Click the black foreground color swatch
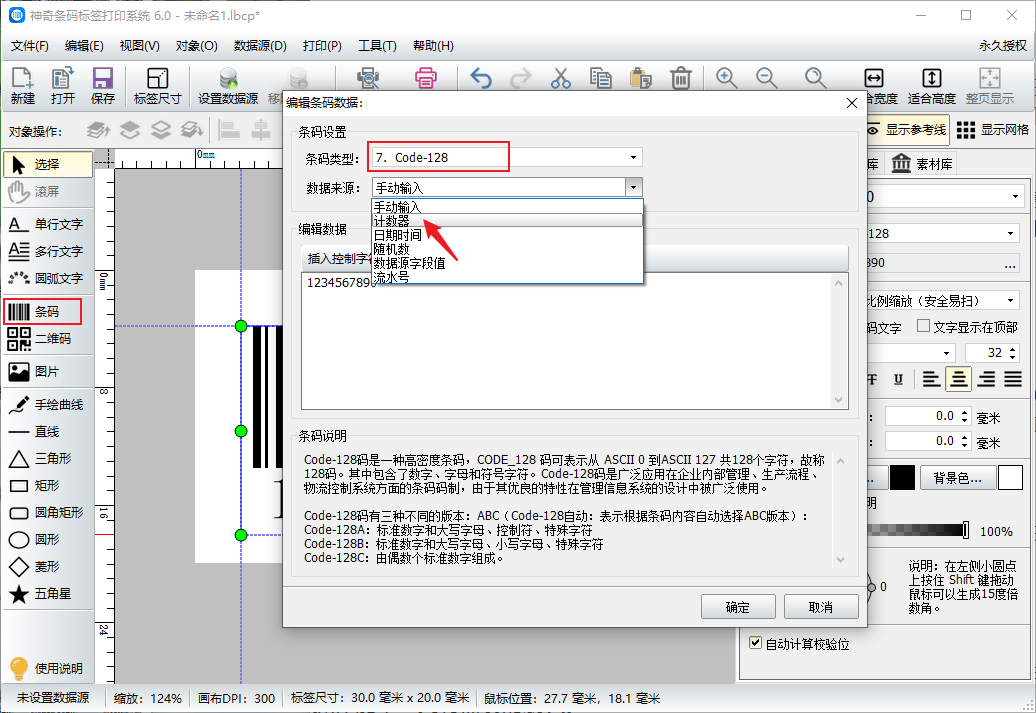Screen dimensions: 1036x713 pos(902,478)
